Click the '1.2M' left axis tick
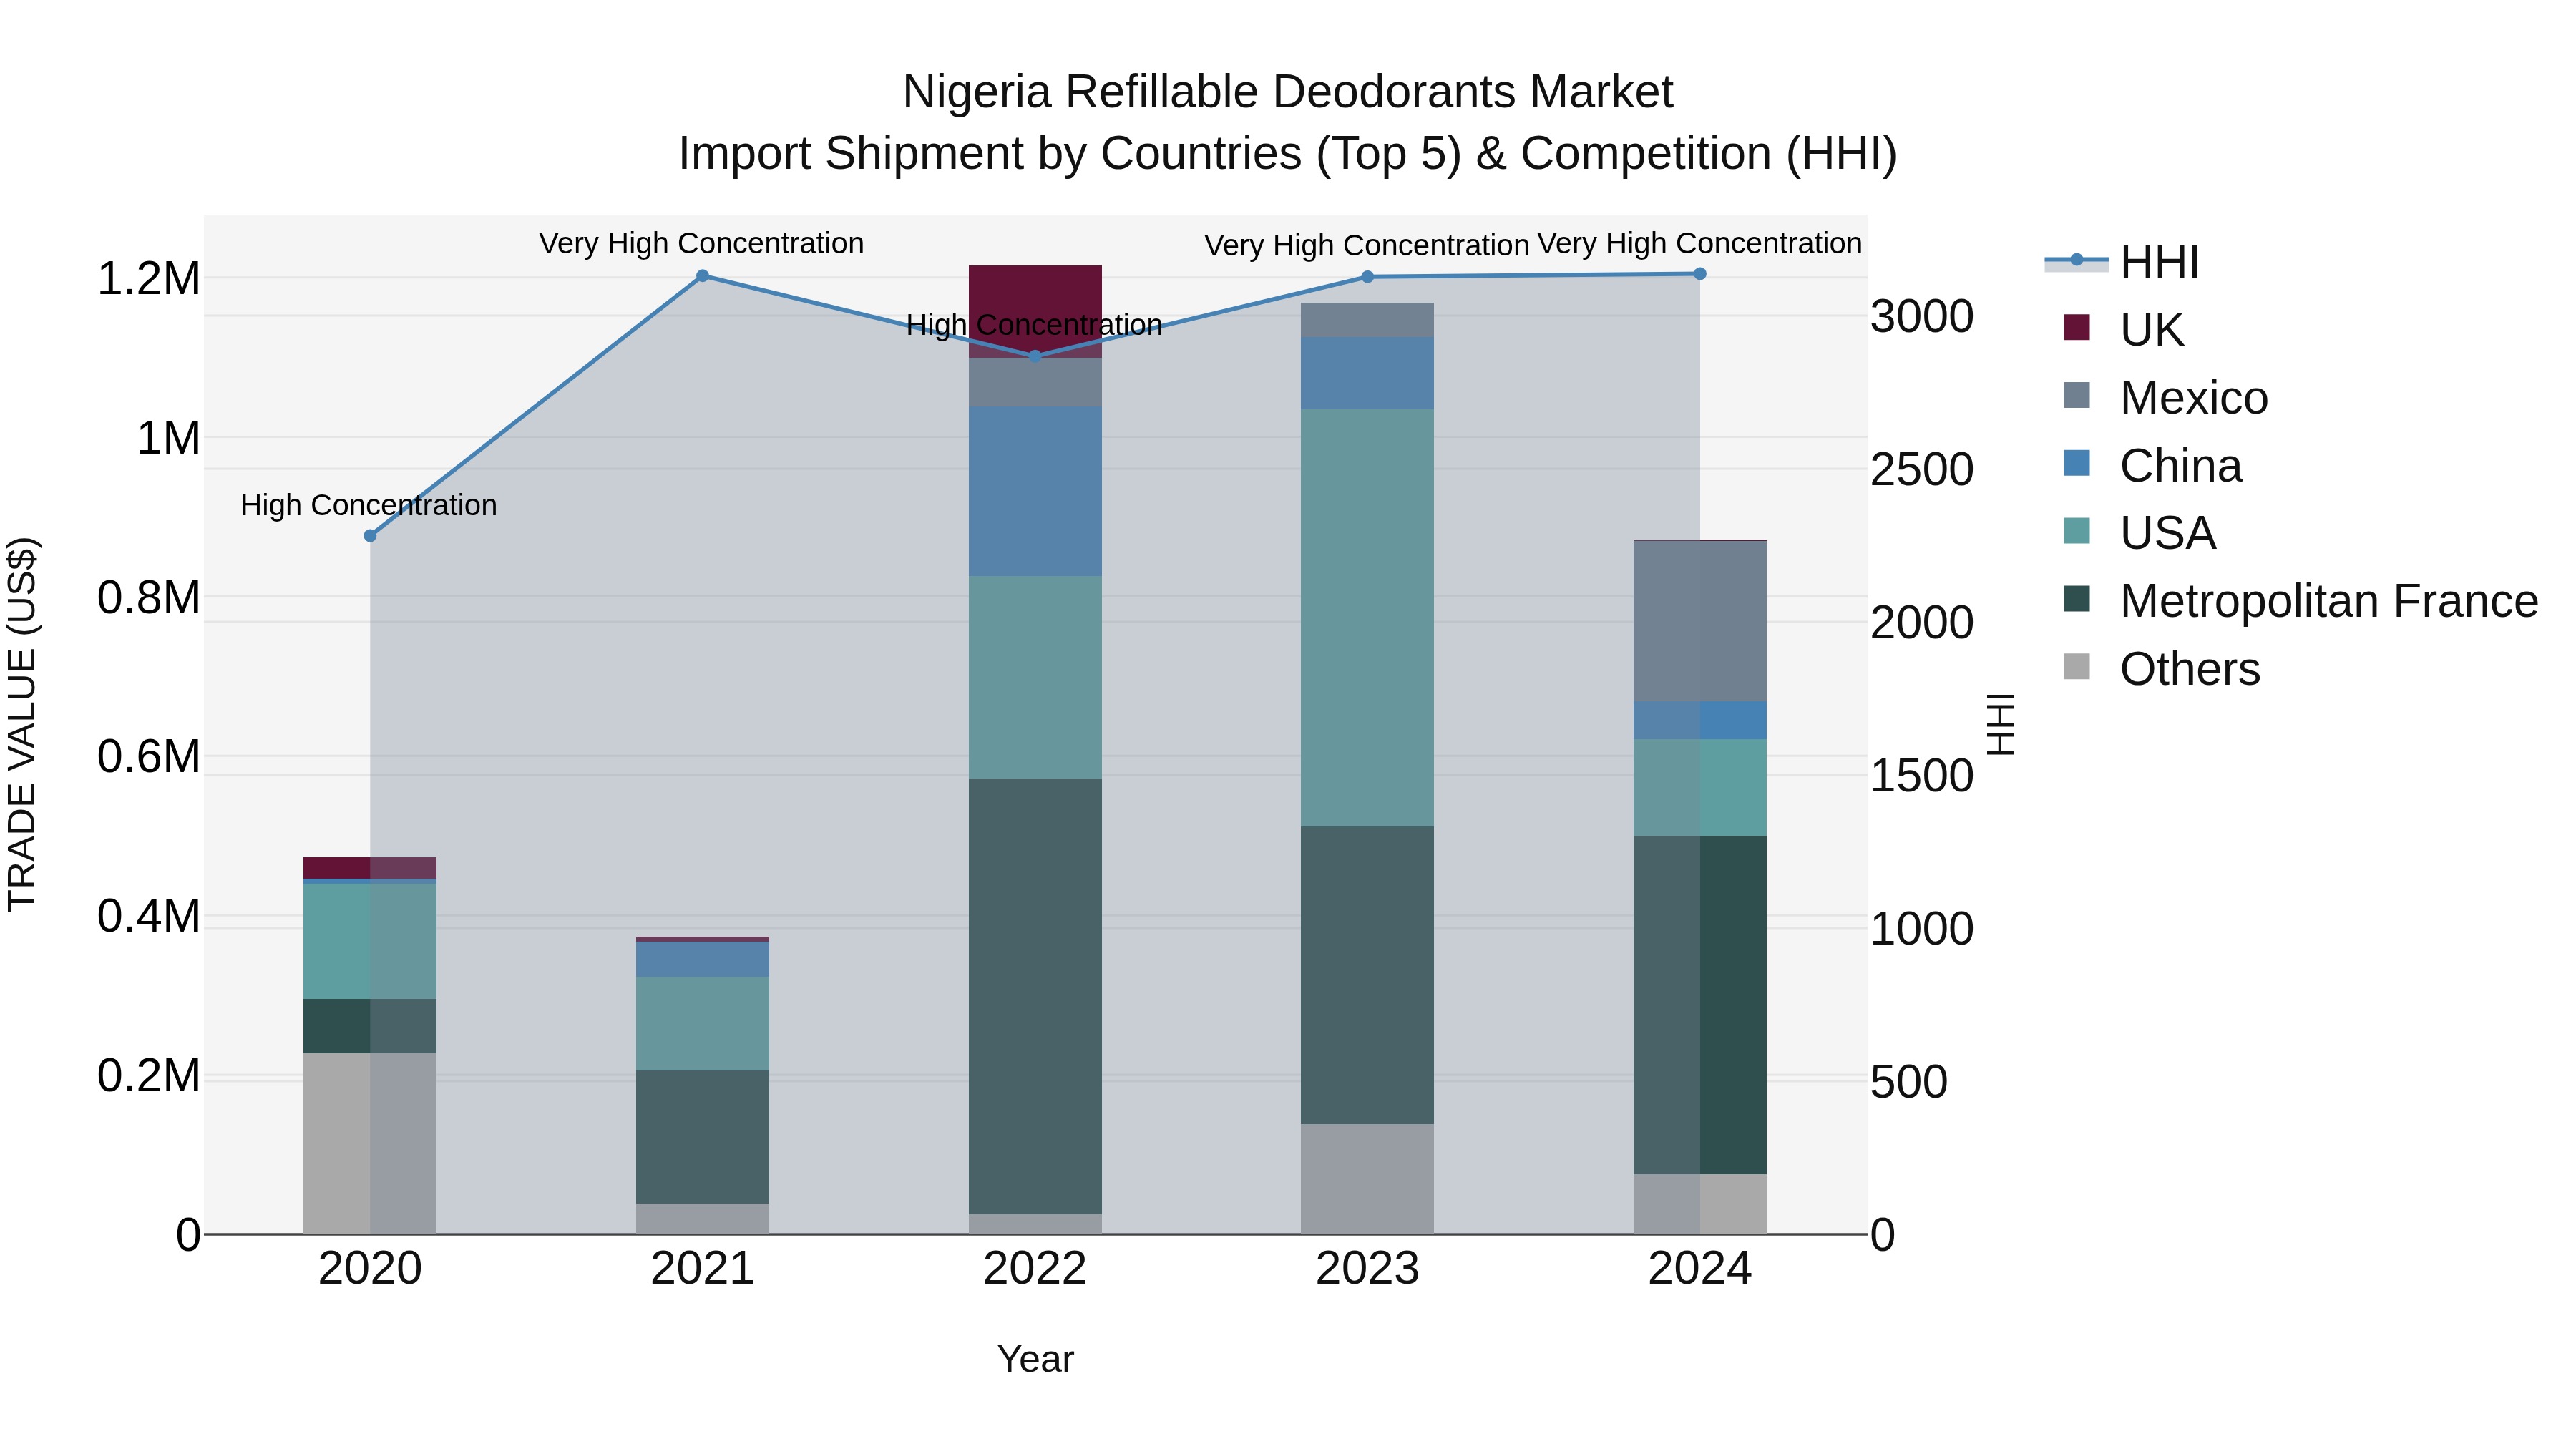Image resolution: width=2576 pixels, height=1449 pixels. point(149,279)
